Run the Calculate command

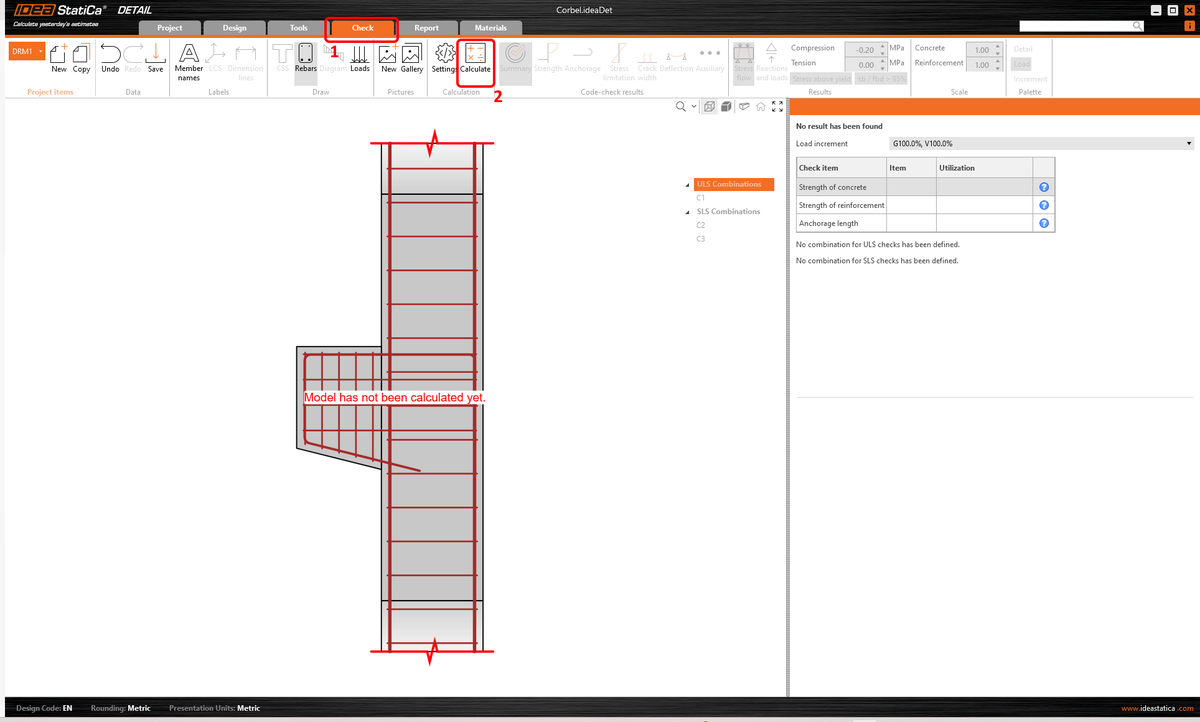(x=474, y=58)
